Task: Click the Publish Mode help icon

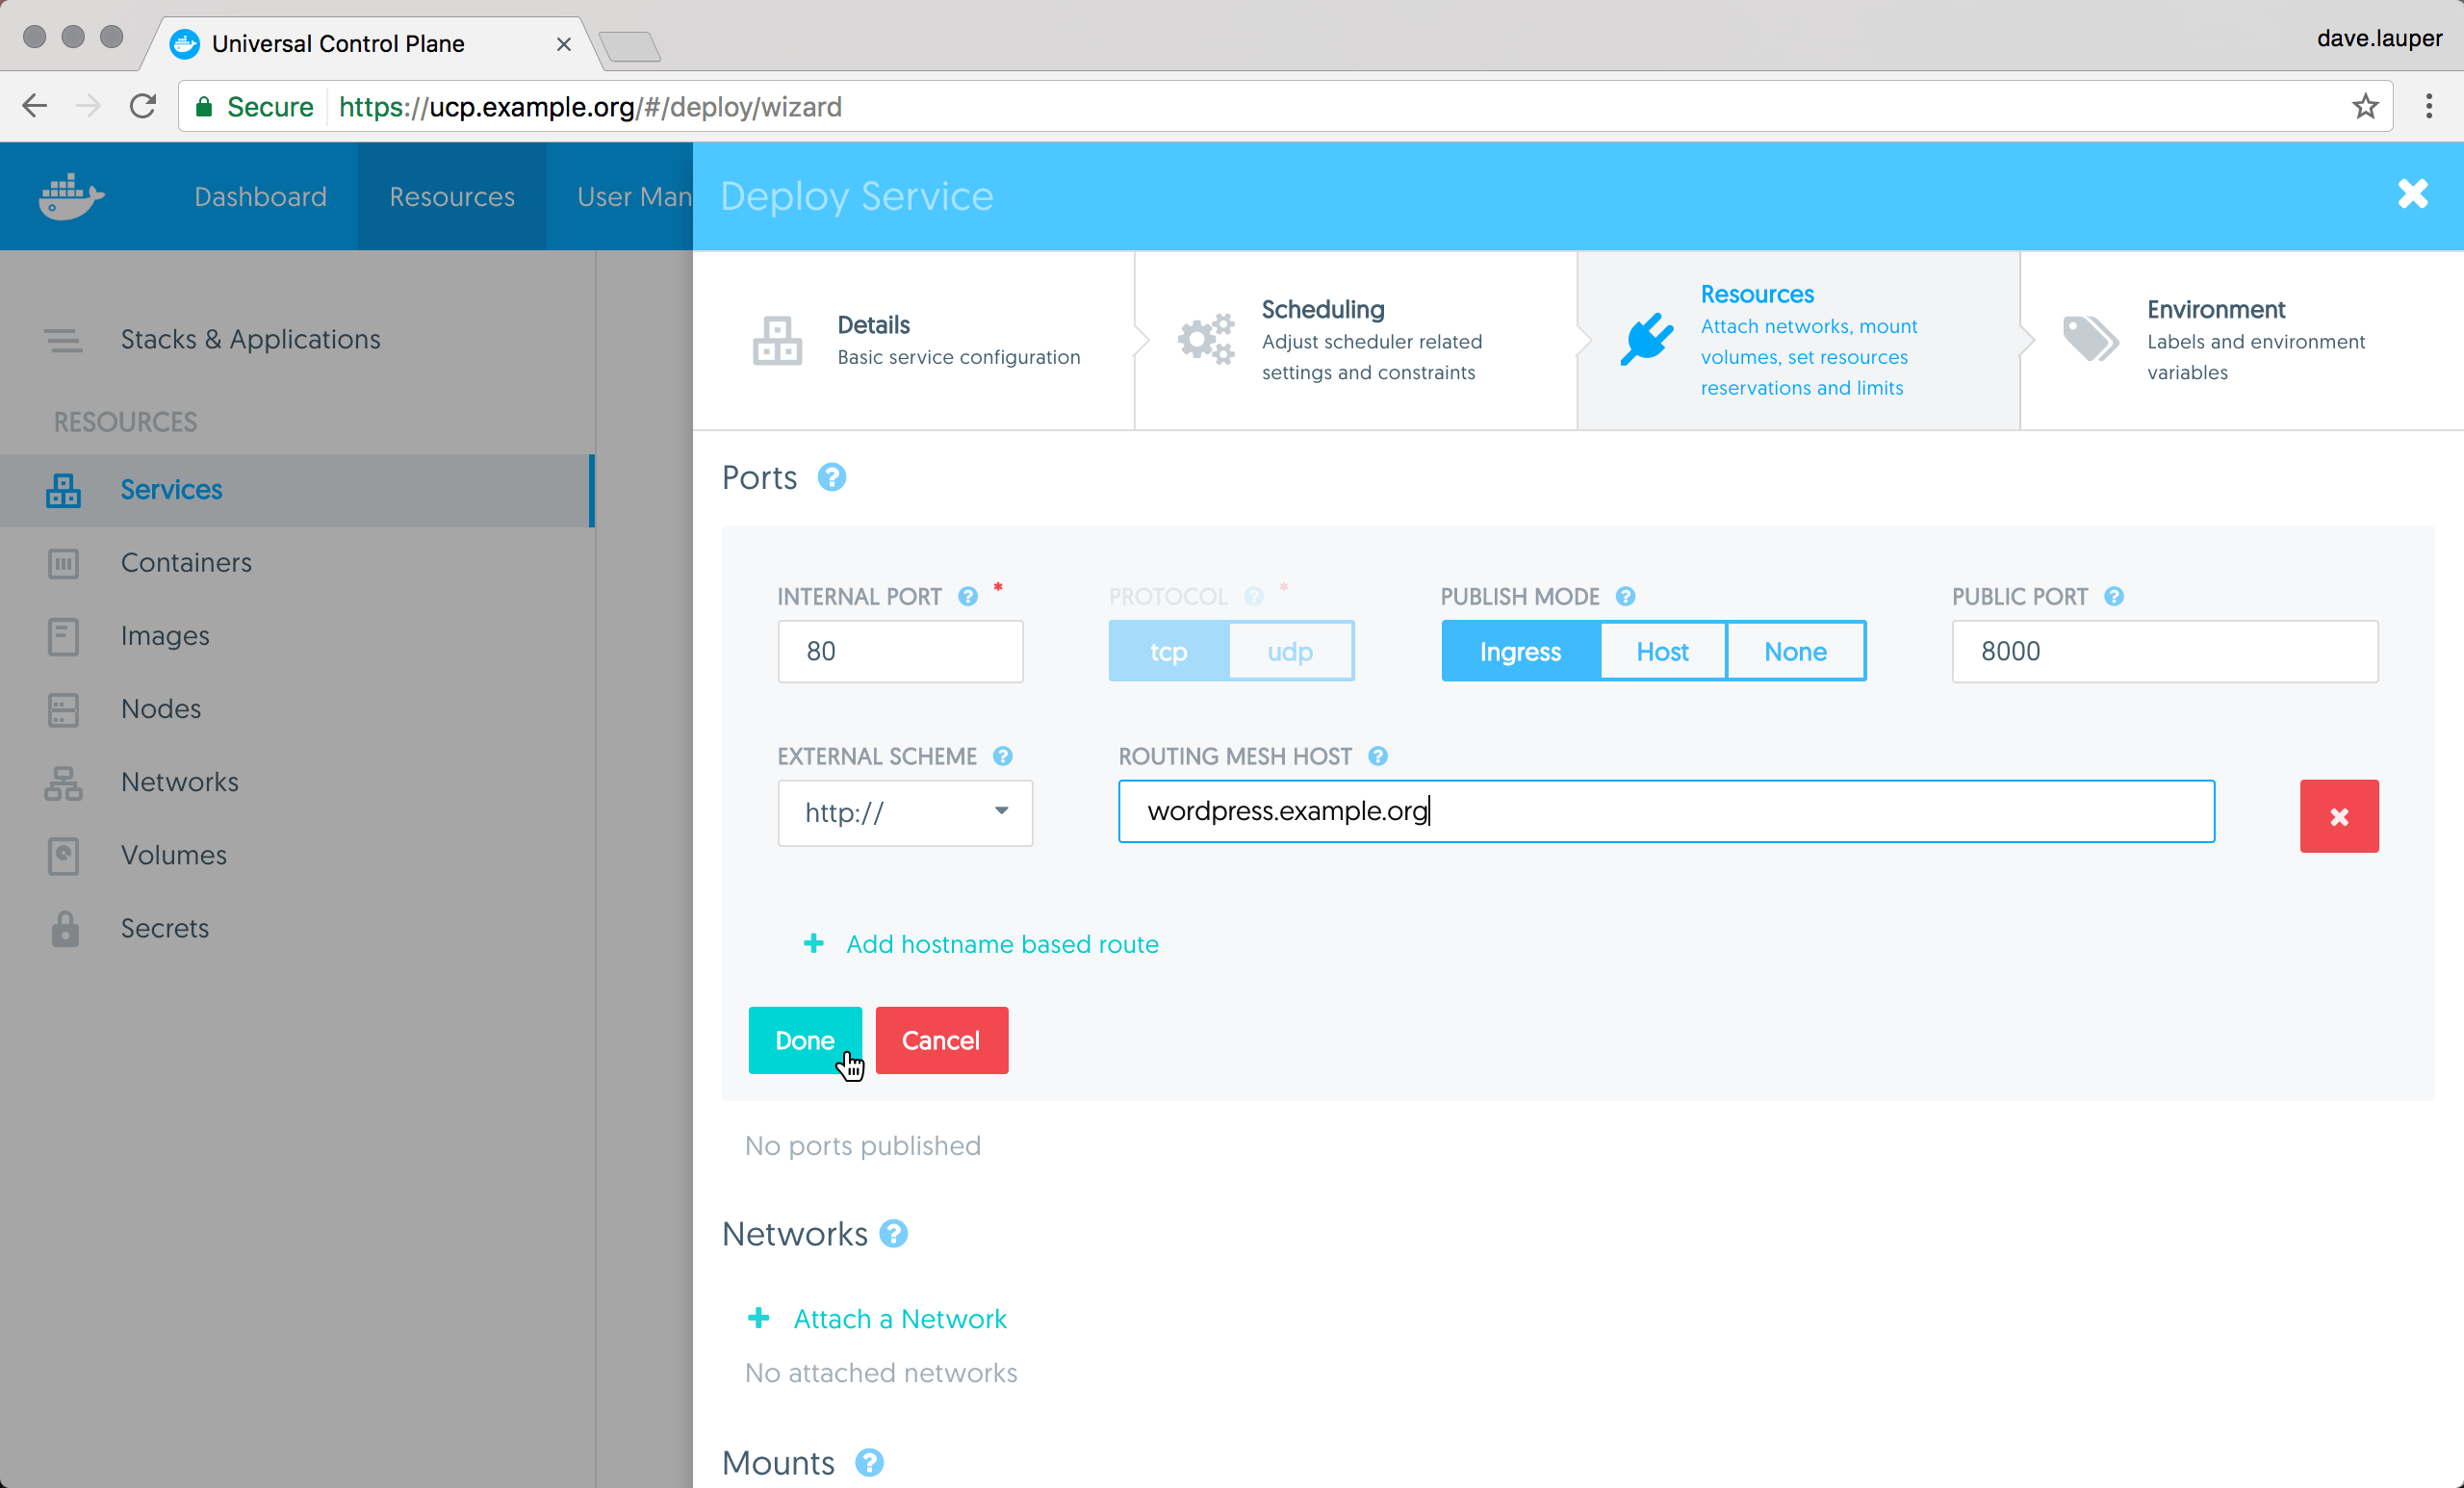Action: (1625, 597)
